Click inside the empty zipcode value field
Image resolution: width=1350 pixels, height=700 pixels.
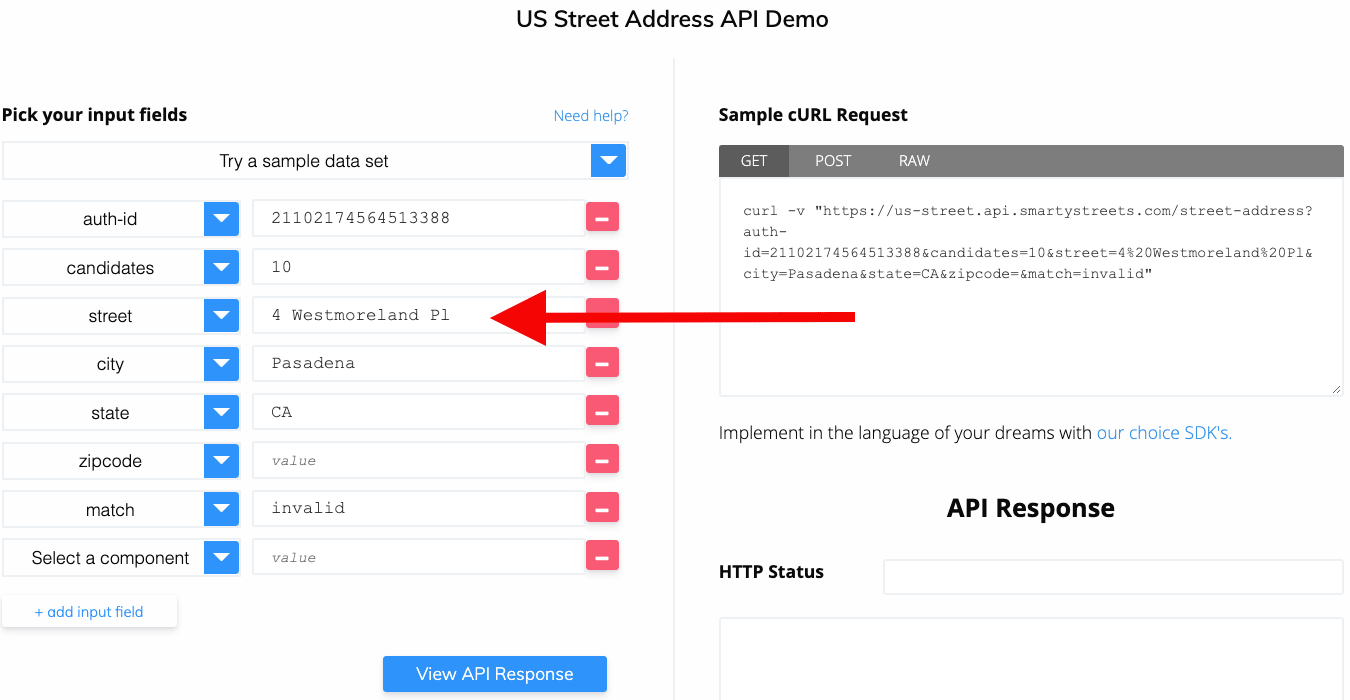pyautogui.click(x=420, y=459)
